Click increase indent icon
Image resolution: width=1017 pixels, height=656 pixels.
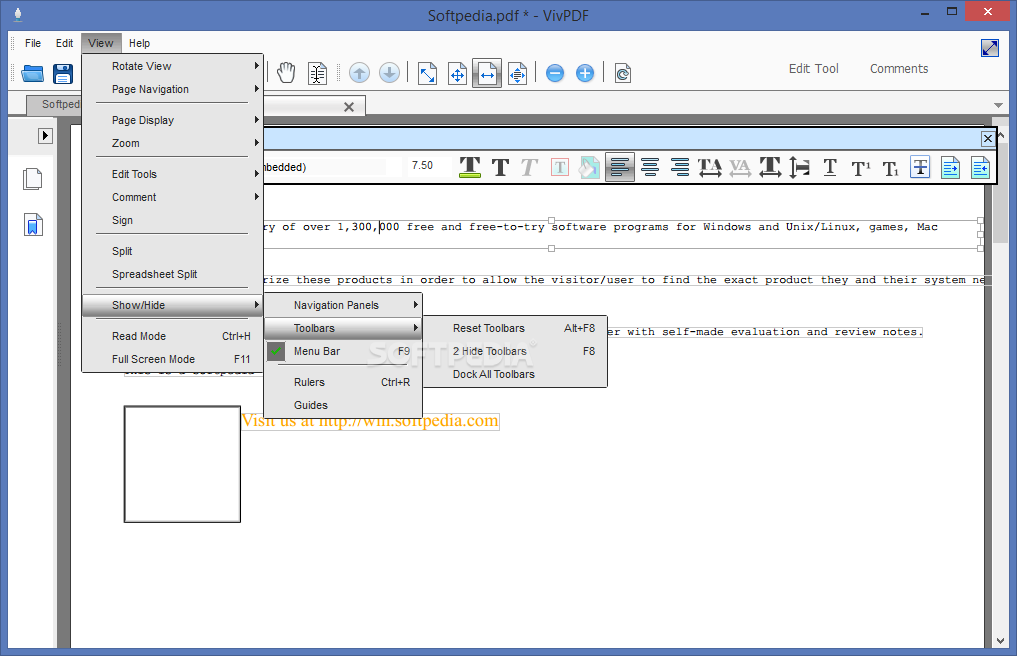tap(950, 167)
